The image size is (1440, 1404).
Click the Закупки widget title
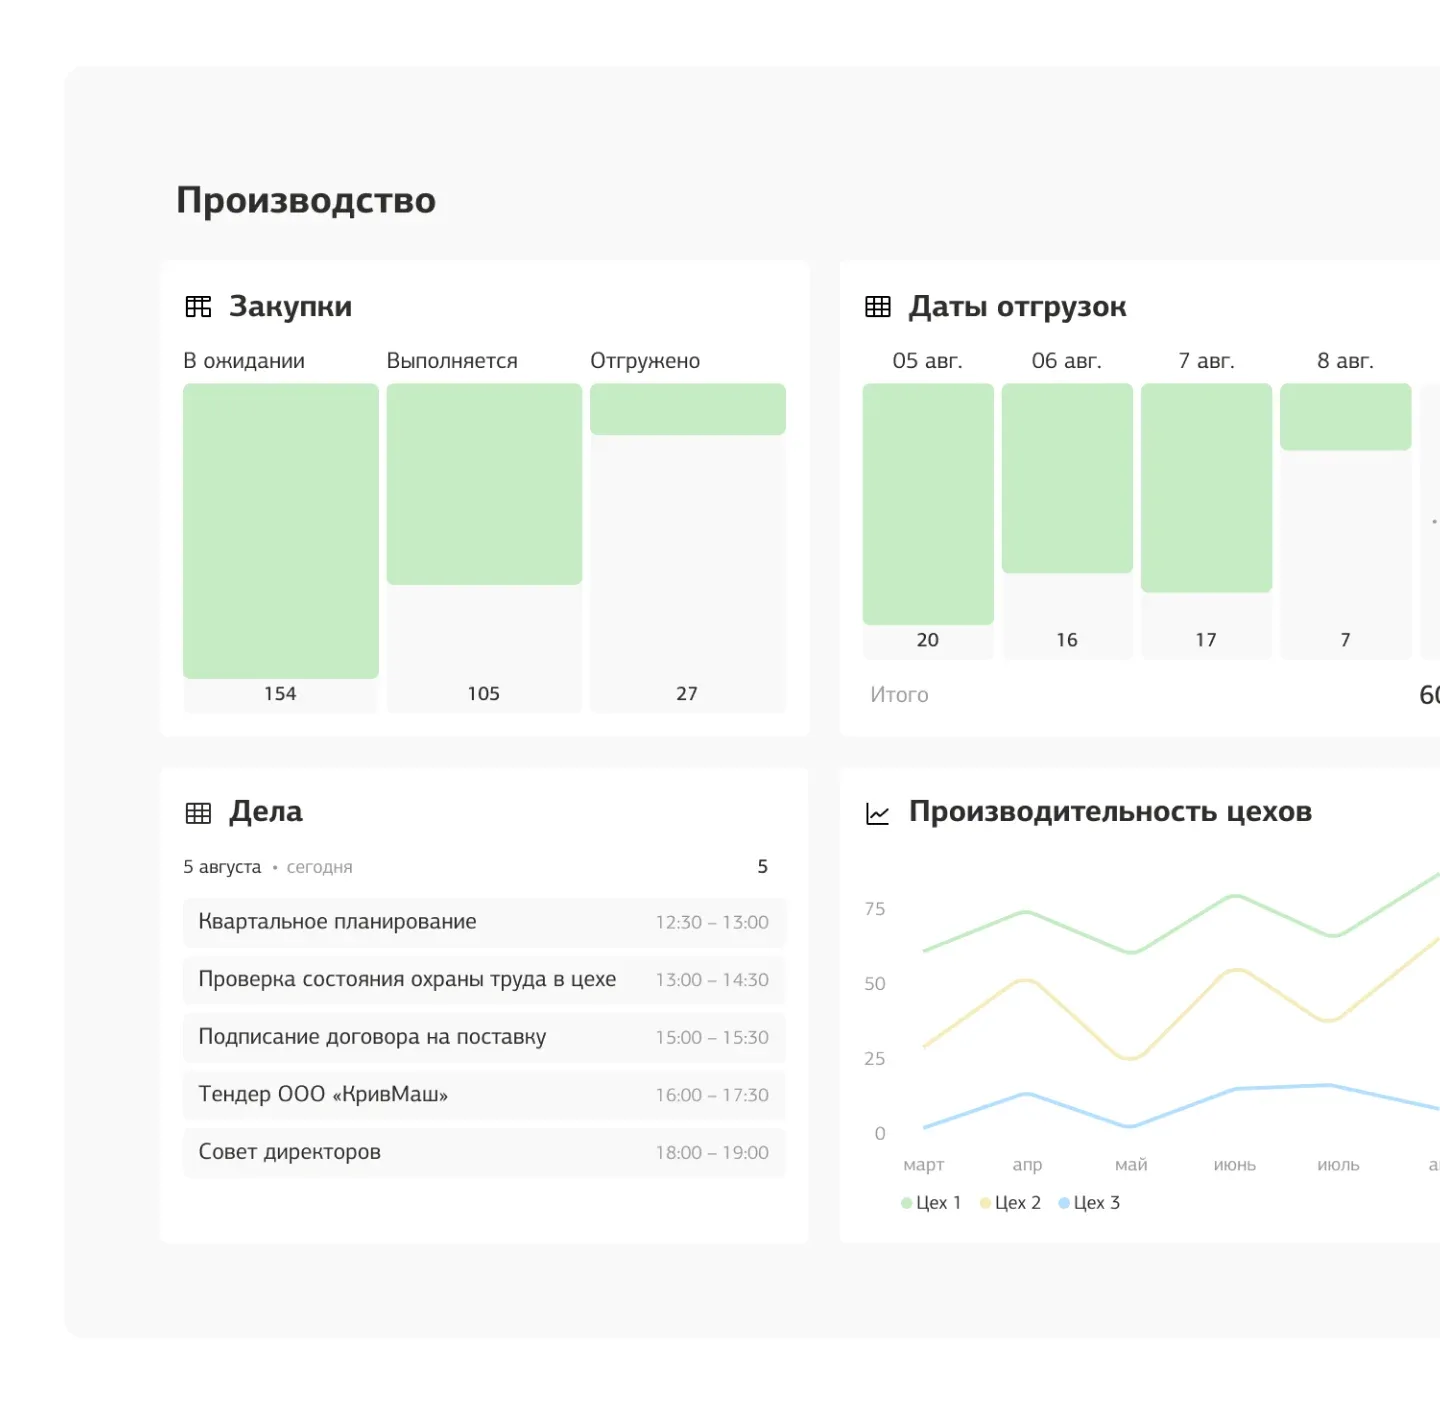(291, 307)
